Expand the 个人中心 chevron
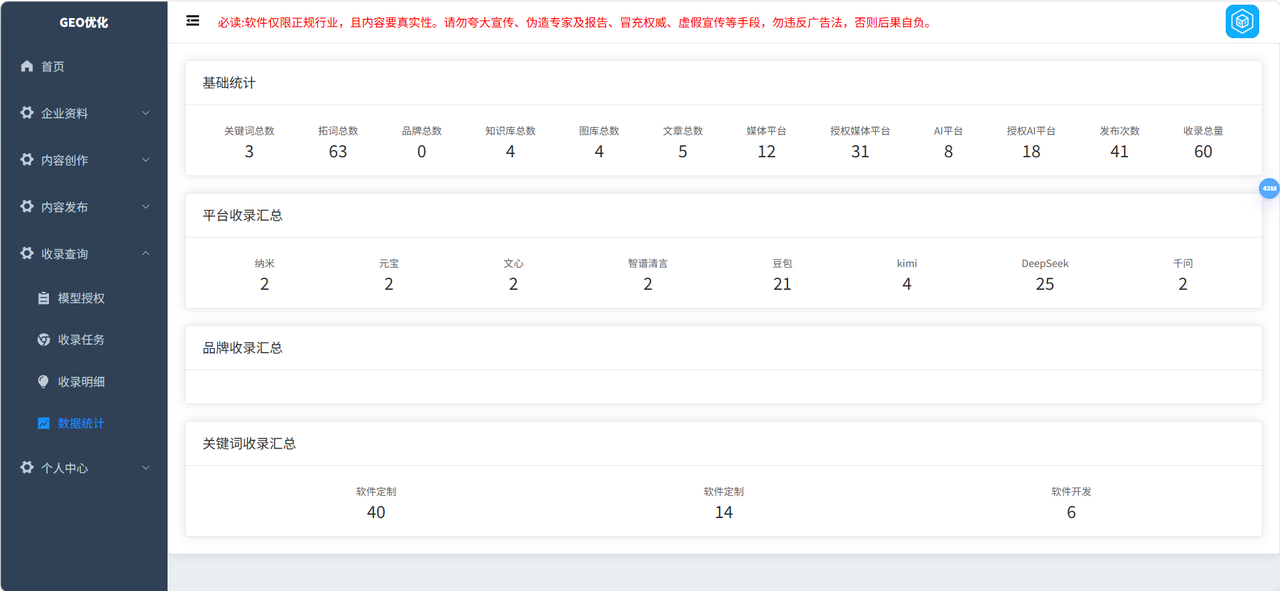Screen dimensions: 1280x591 point(146,468)
